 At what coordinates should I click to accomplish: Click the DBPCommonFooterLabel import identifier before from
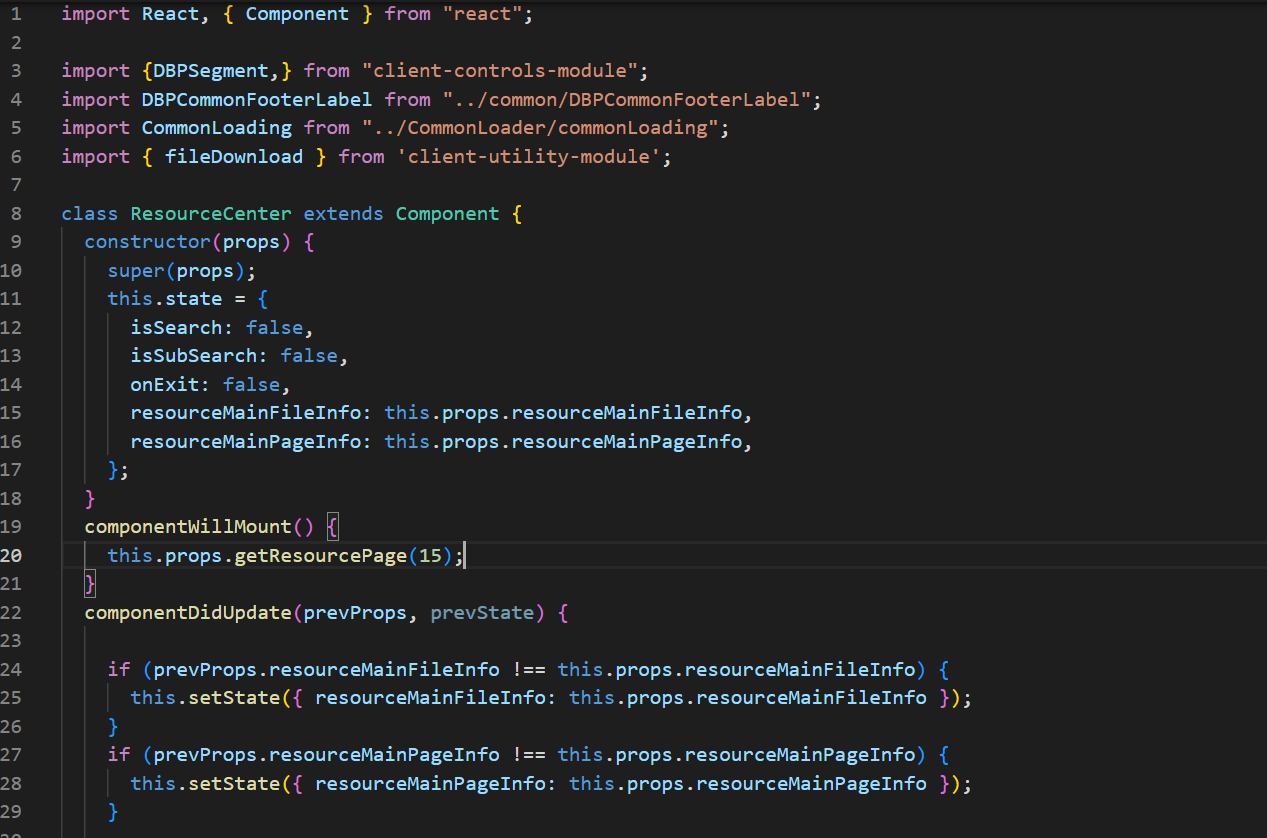click(x=257, y=100)
